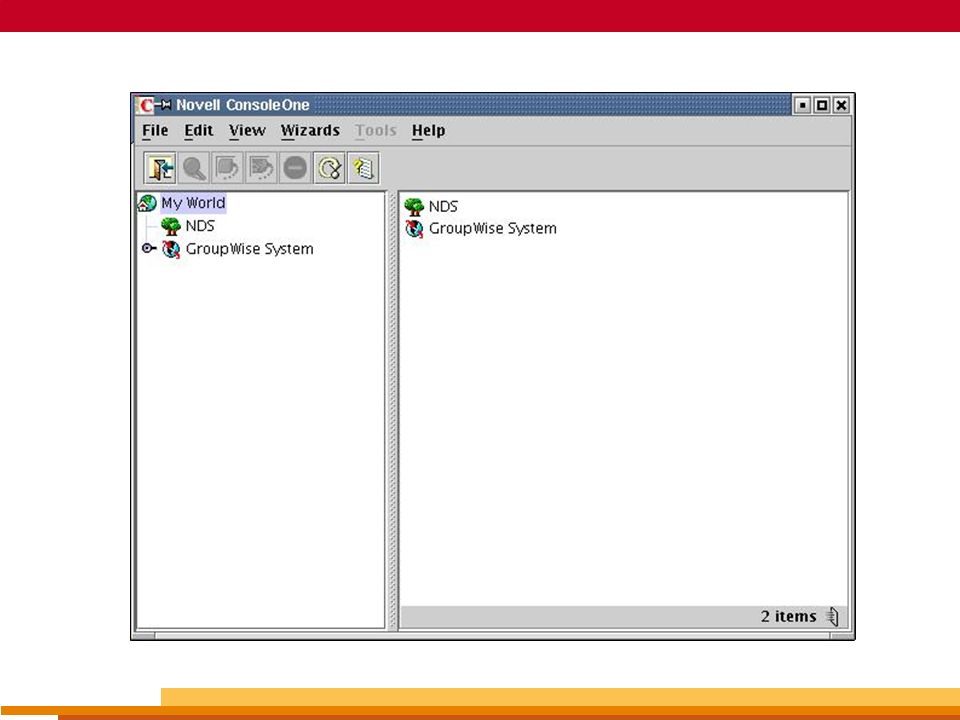Open the greyed-out Tools menu
This screenshot has width=960, height=720.
pyautogui.click(x=376, y=130)
